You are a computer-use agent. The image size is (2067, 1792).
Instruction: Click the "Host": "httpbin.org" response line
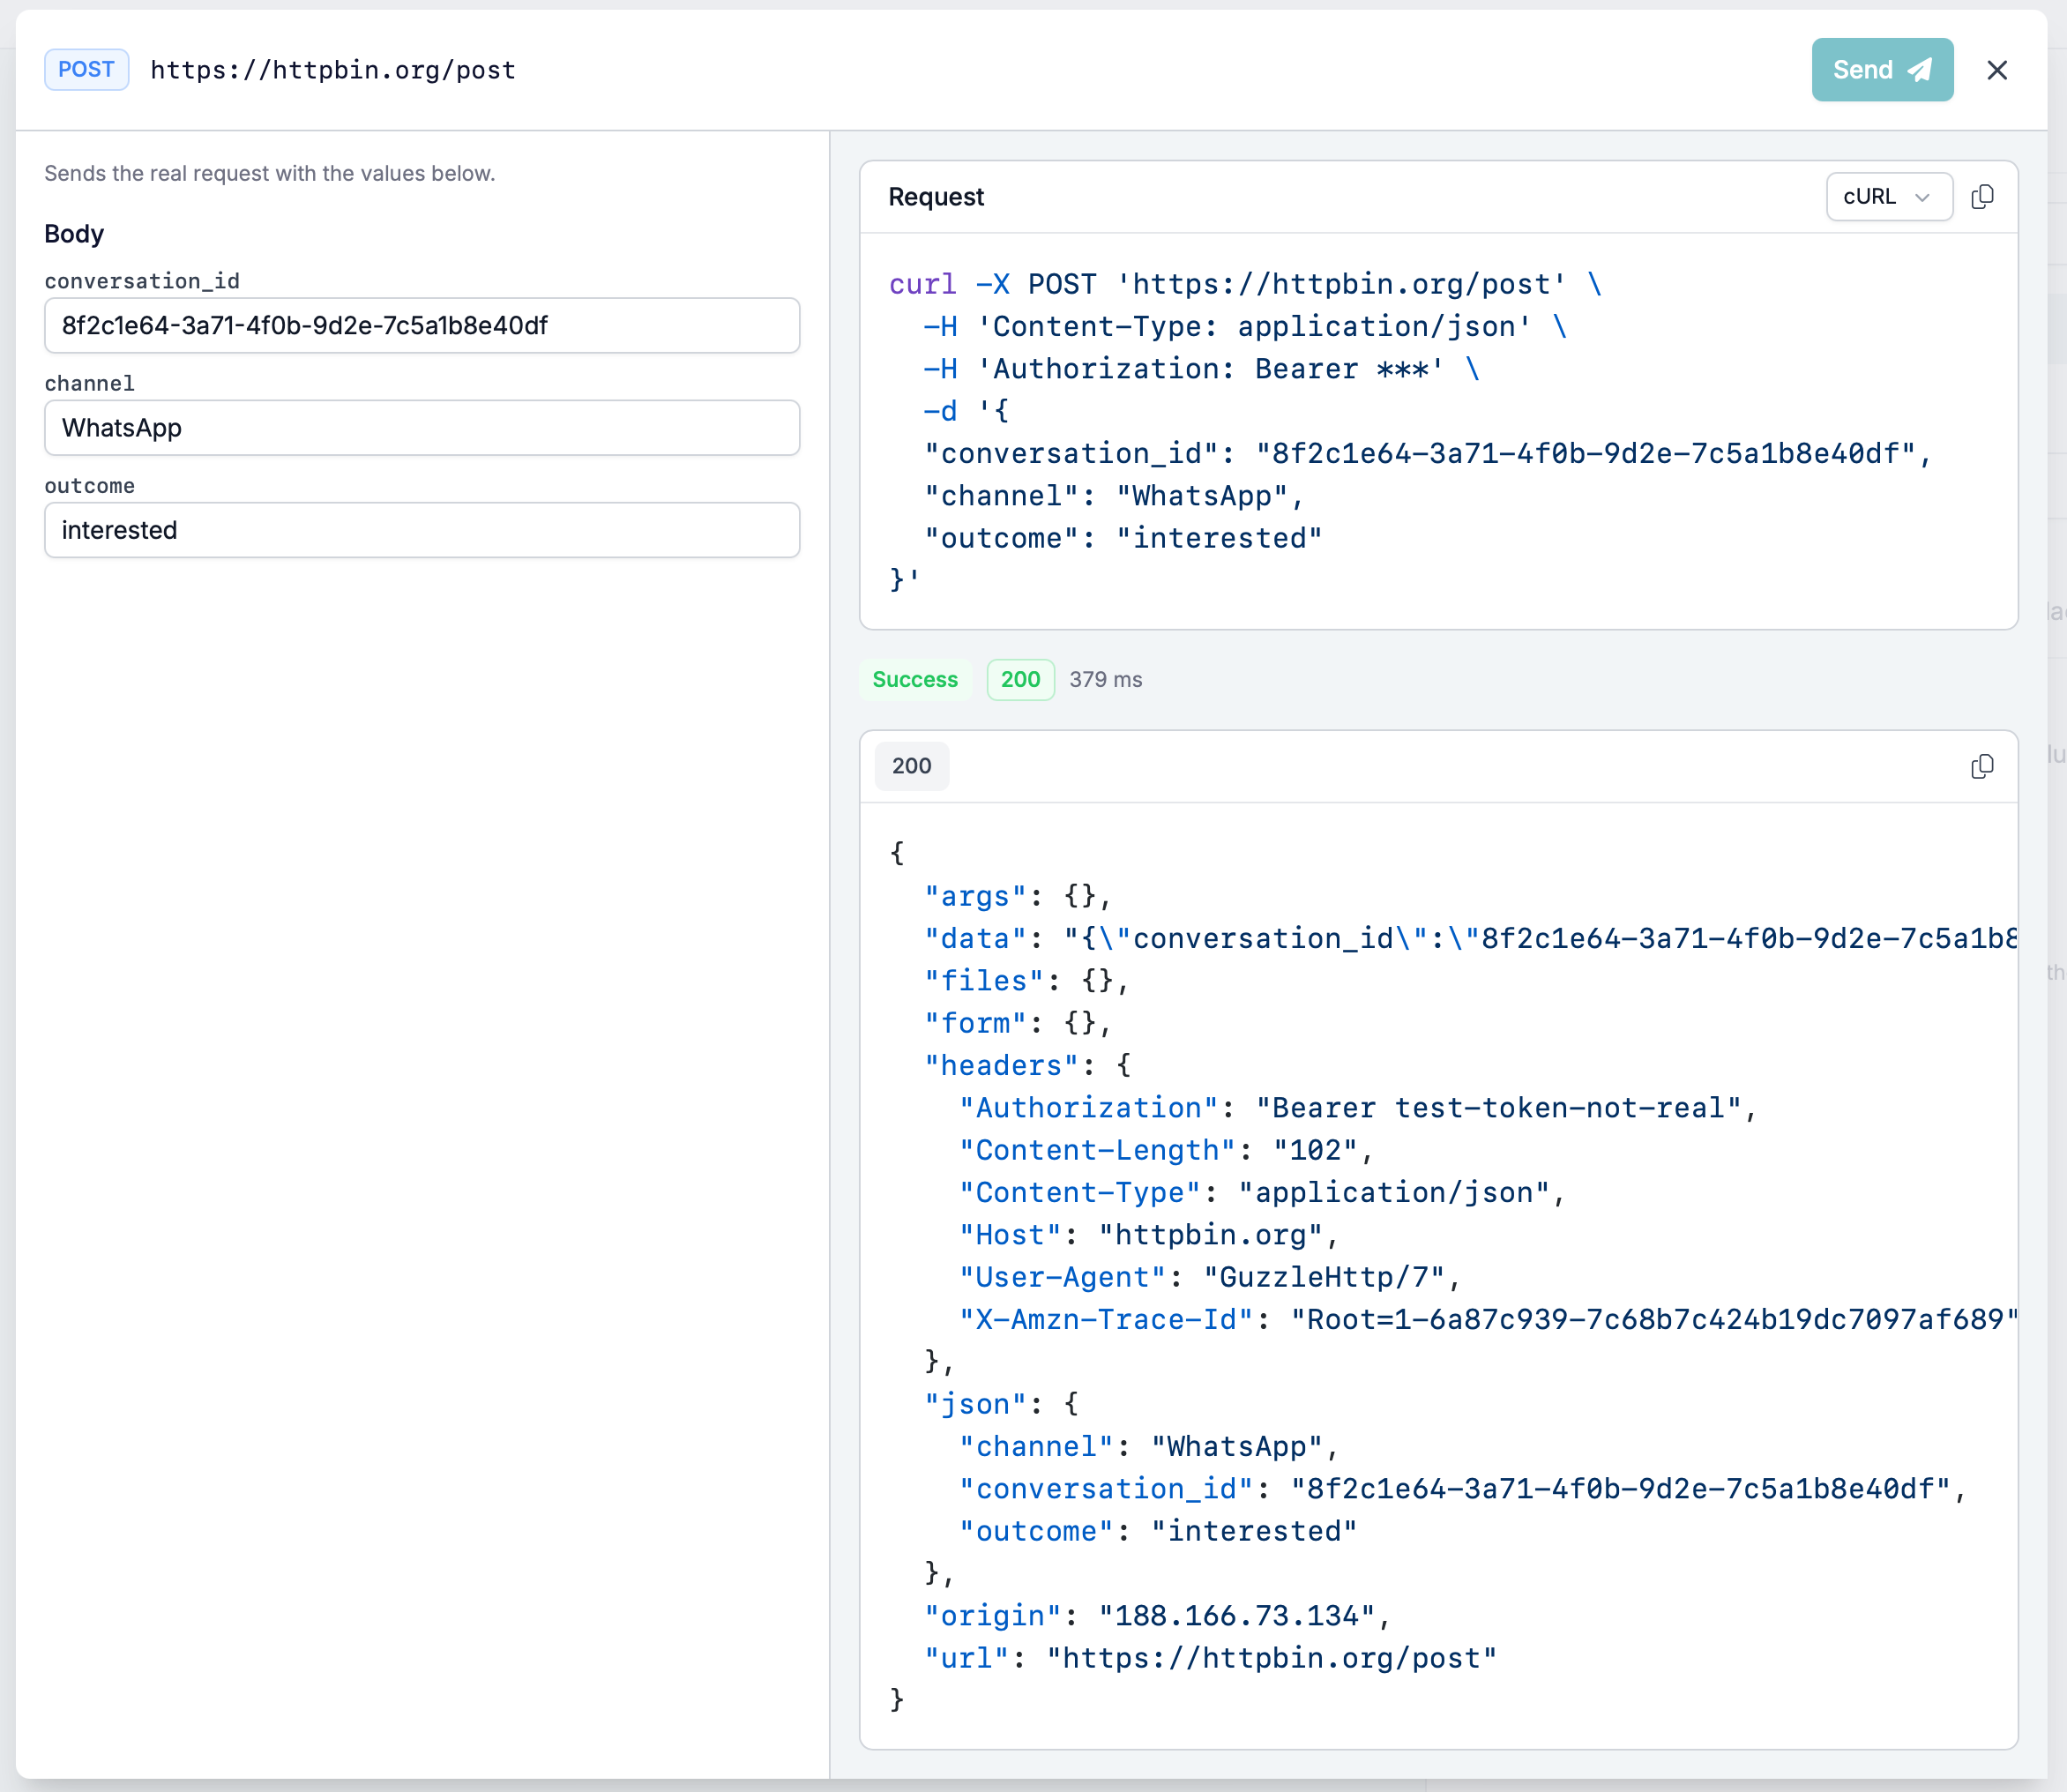click(x=1148, y=1235)
